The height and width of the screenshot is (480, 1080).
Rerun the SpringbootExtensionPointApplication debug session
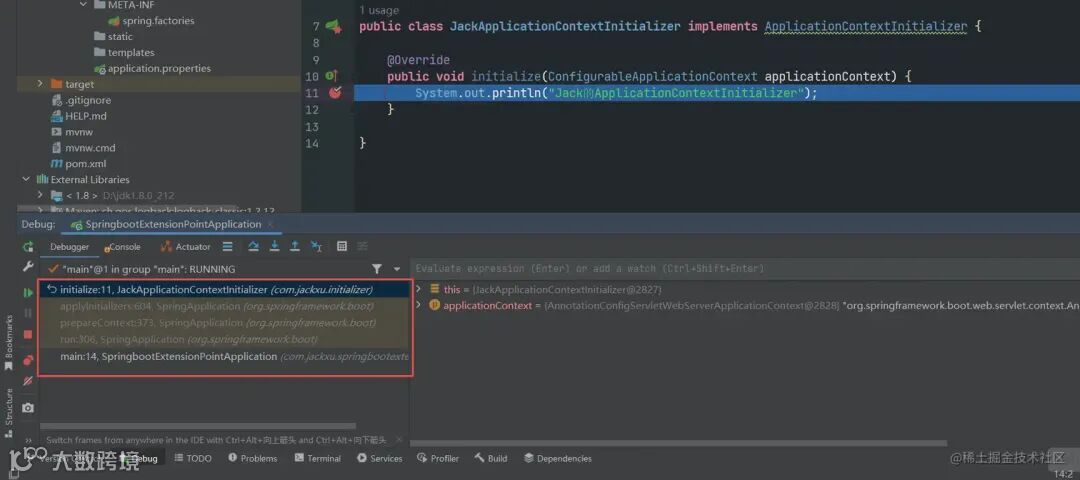pyautogui.click(x=28, y=247)
